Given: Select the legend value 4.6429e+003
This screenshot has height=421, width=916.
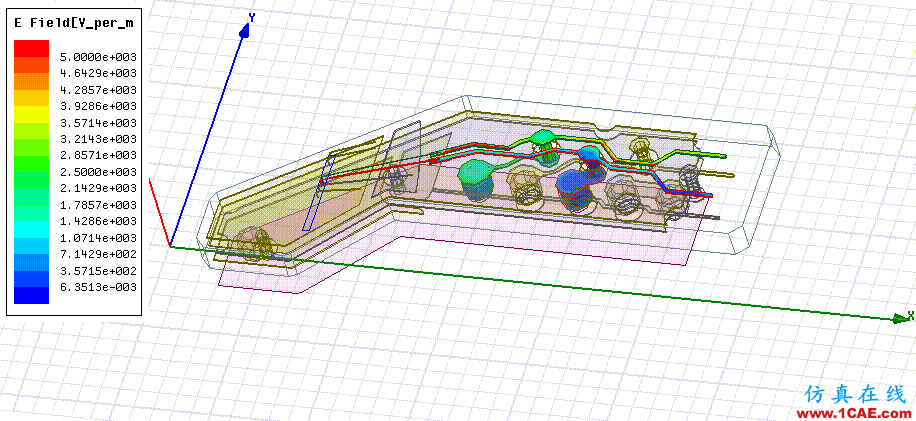Looking at the screenshot, I should click(98, 73).
